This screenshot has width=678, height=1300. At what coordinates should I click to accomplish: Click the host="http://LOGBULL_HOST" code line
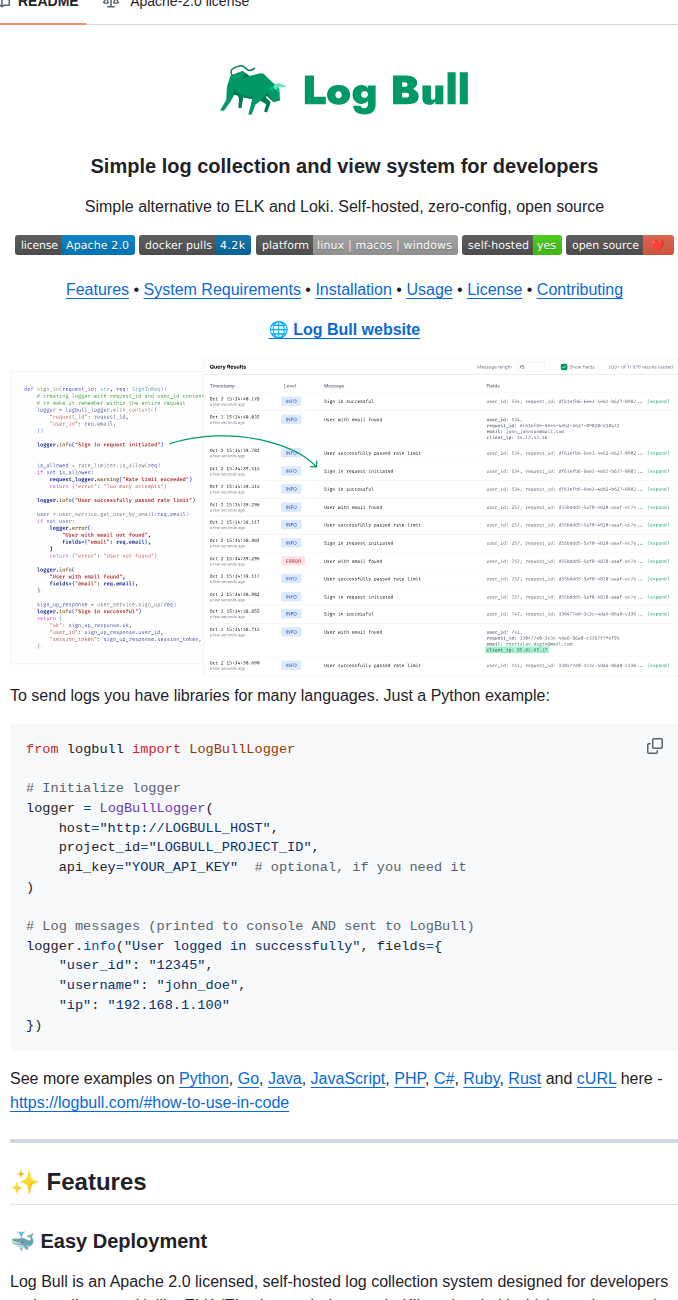pos(168,828)
